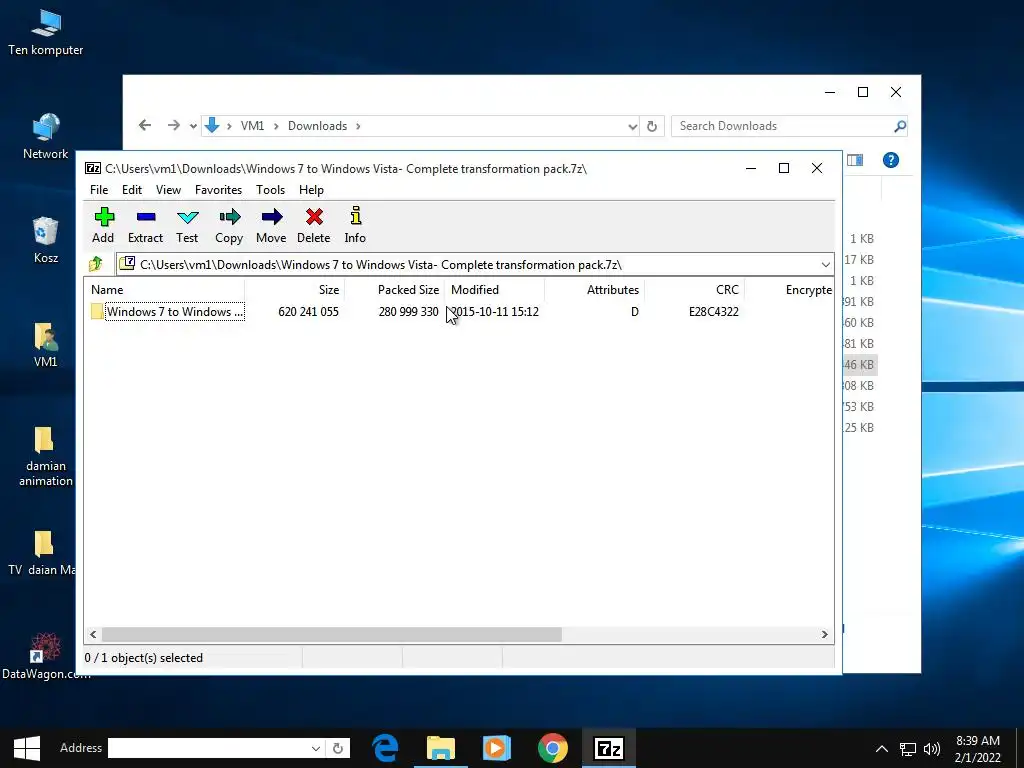
Task: Sort by Attributes column header
Action: (594, 290)
